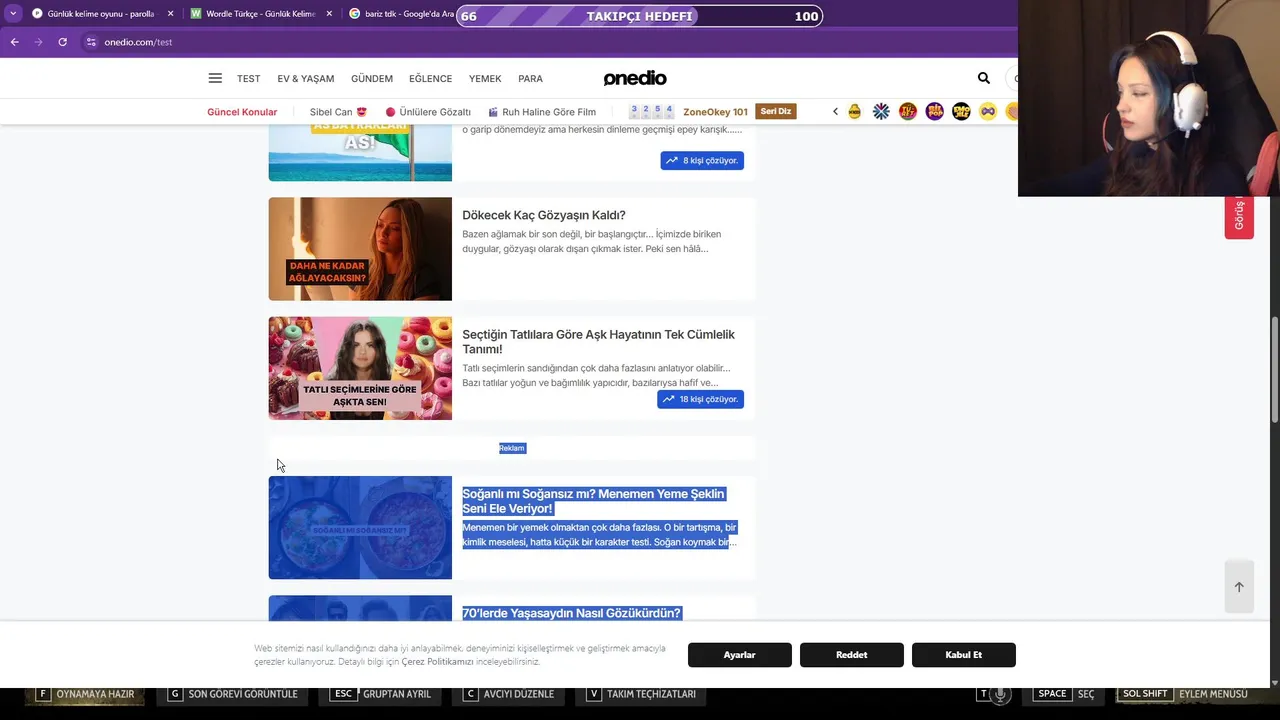Click the page vertical scrollbar thumb
The image size is (1280, 720).
1274,371
